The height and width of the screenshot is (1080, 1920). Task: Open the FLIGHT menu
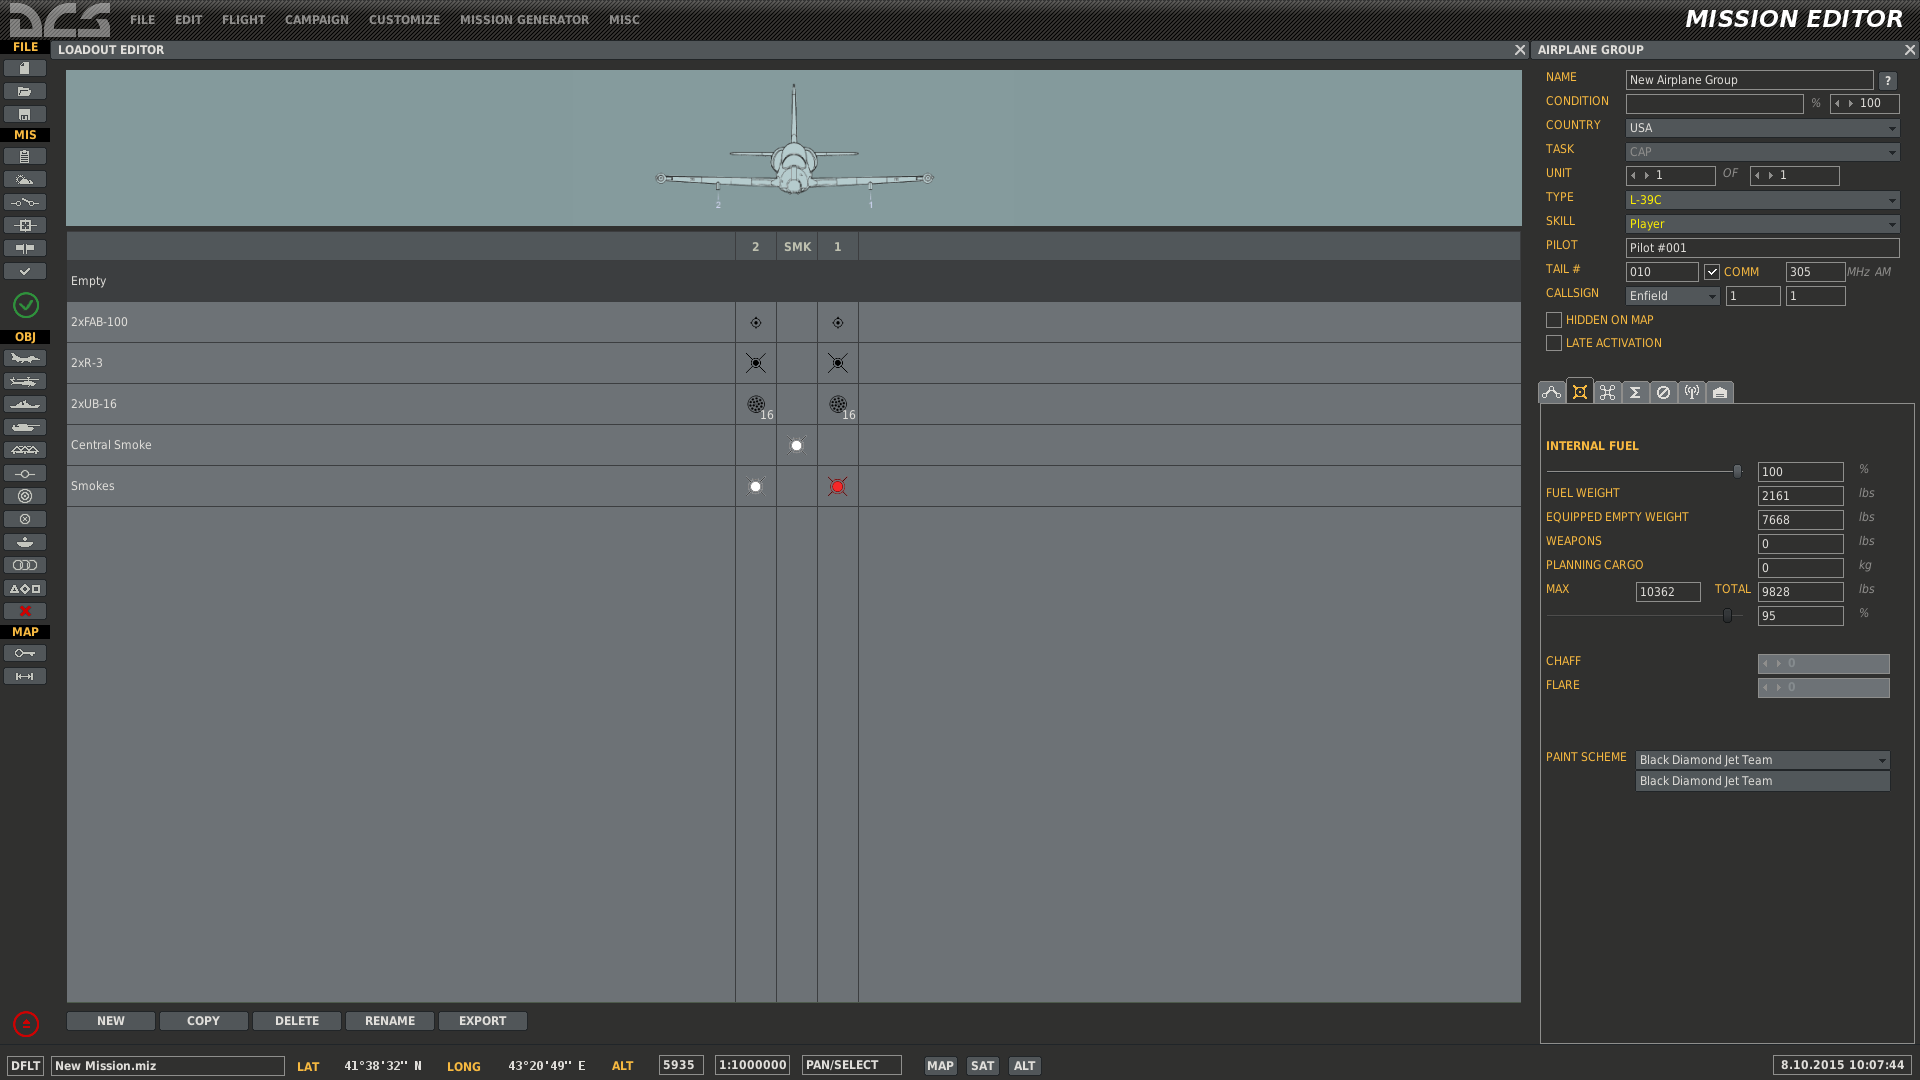244,20
